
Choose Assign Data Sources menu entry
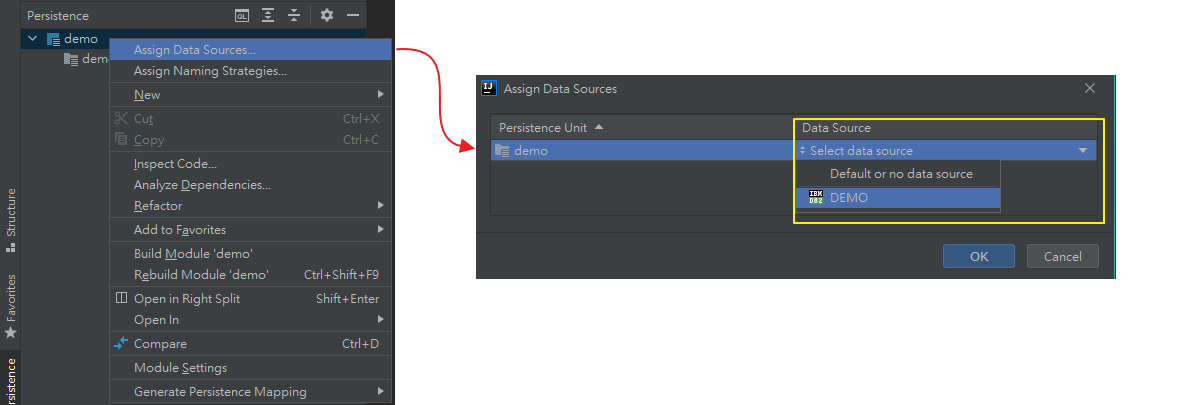click(195, 49)
